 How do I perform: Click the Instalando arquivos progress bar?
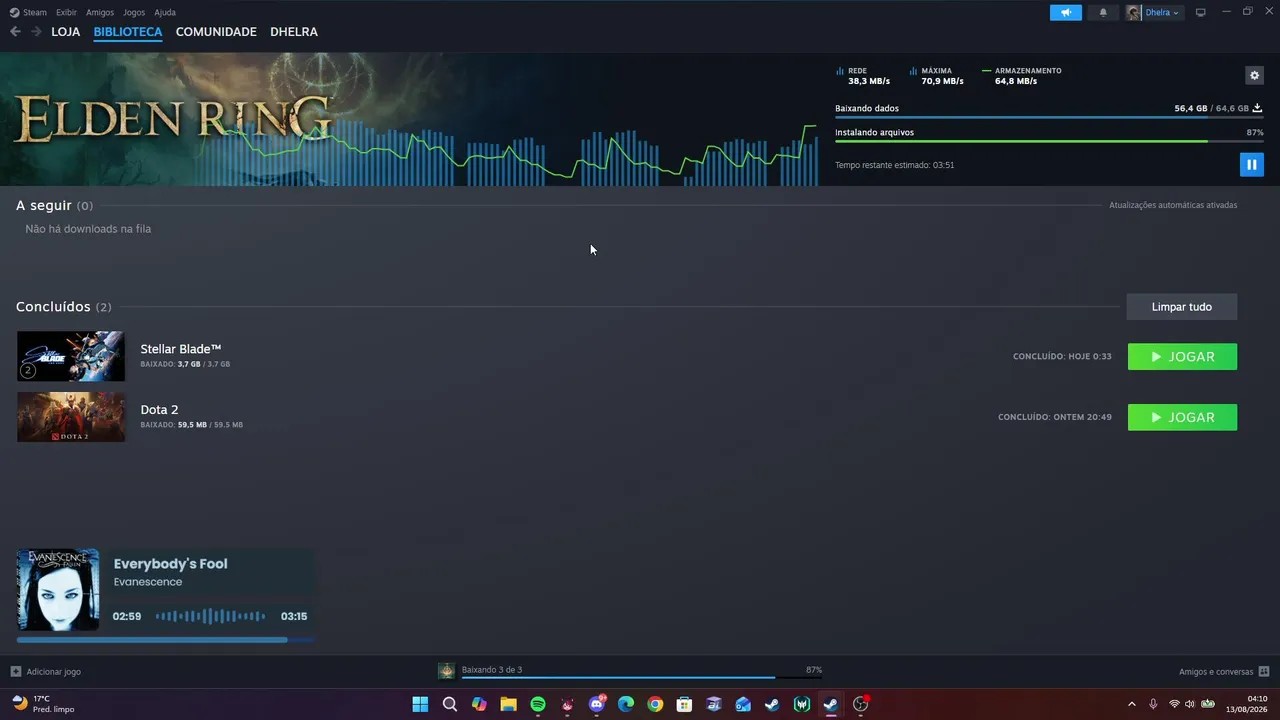coord(1048,141)
